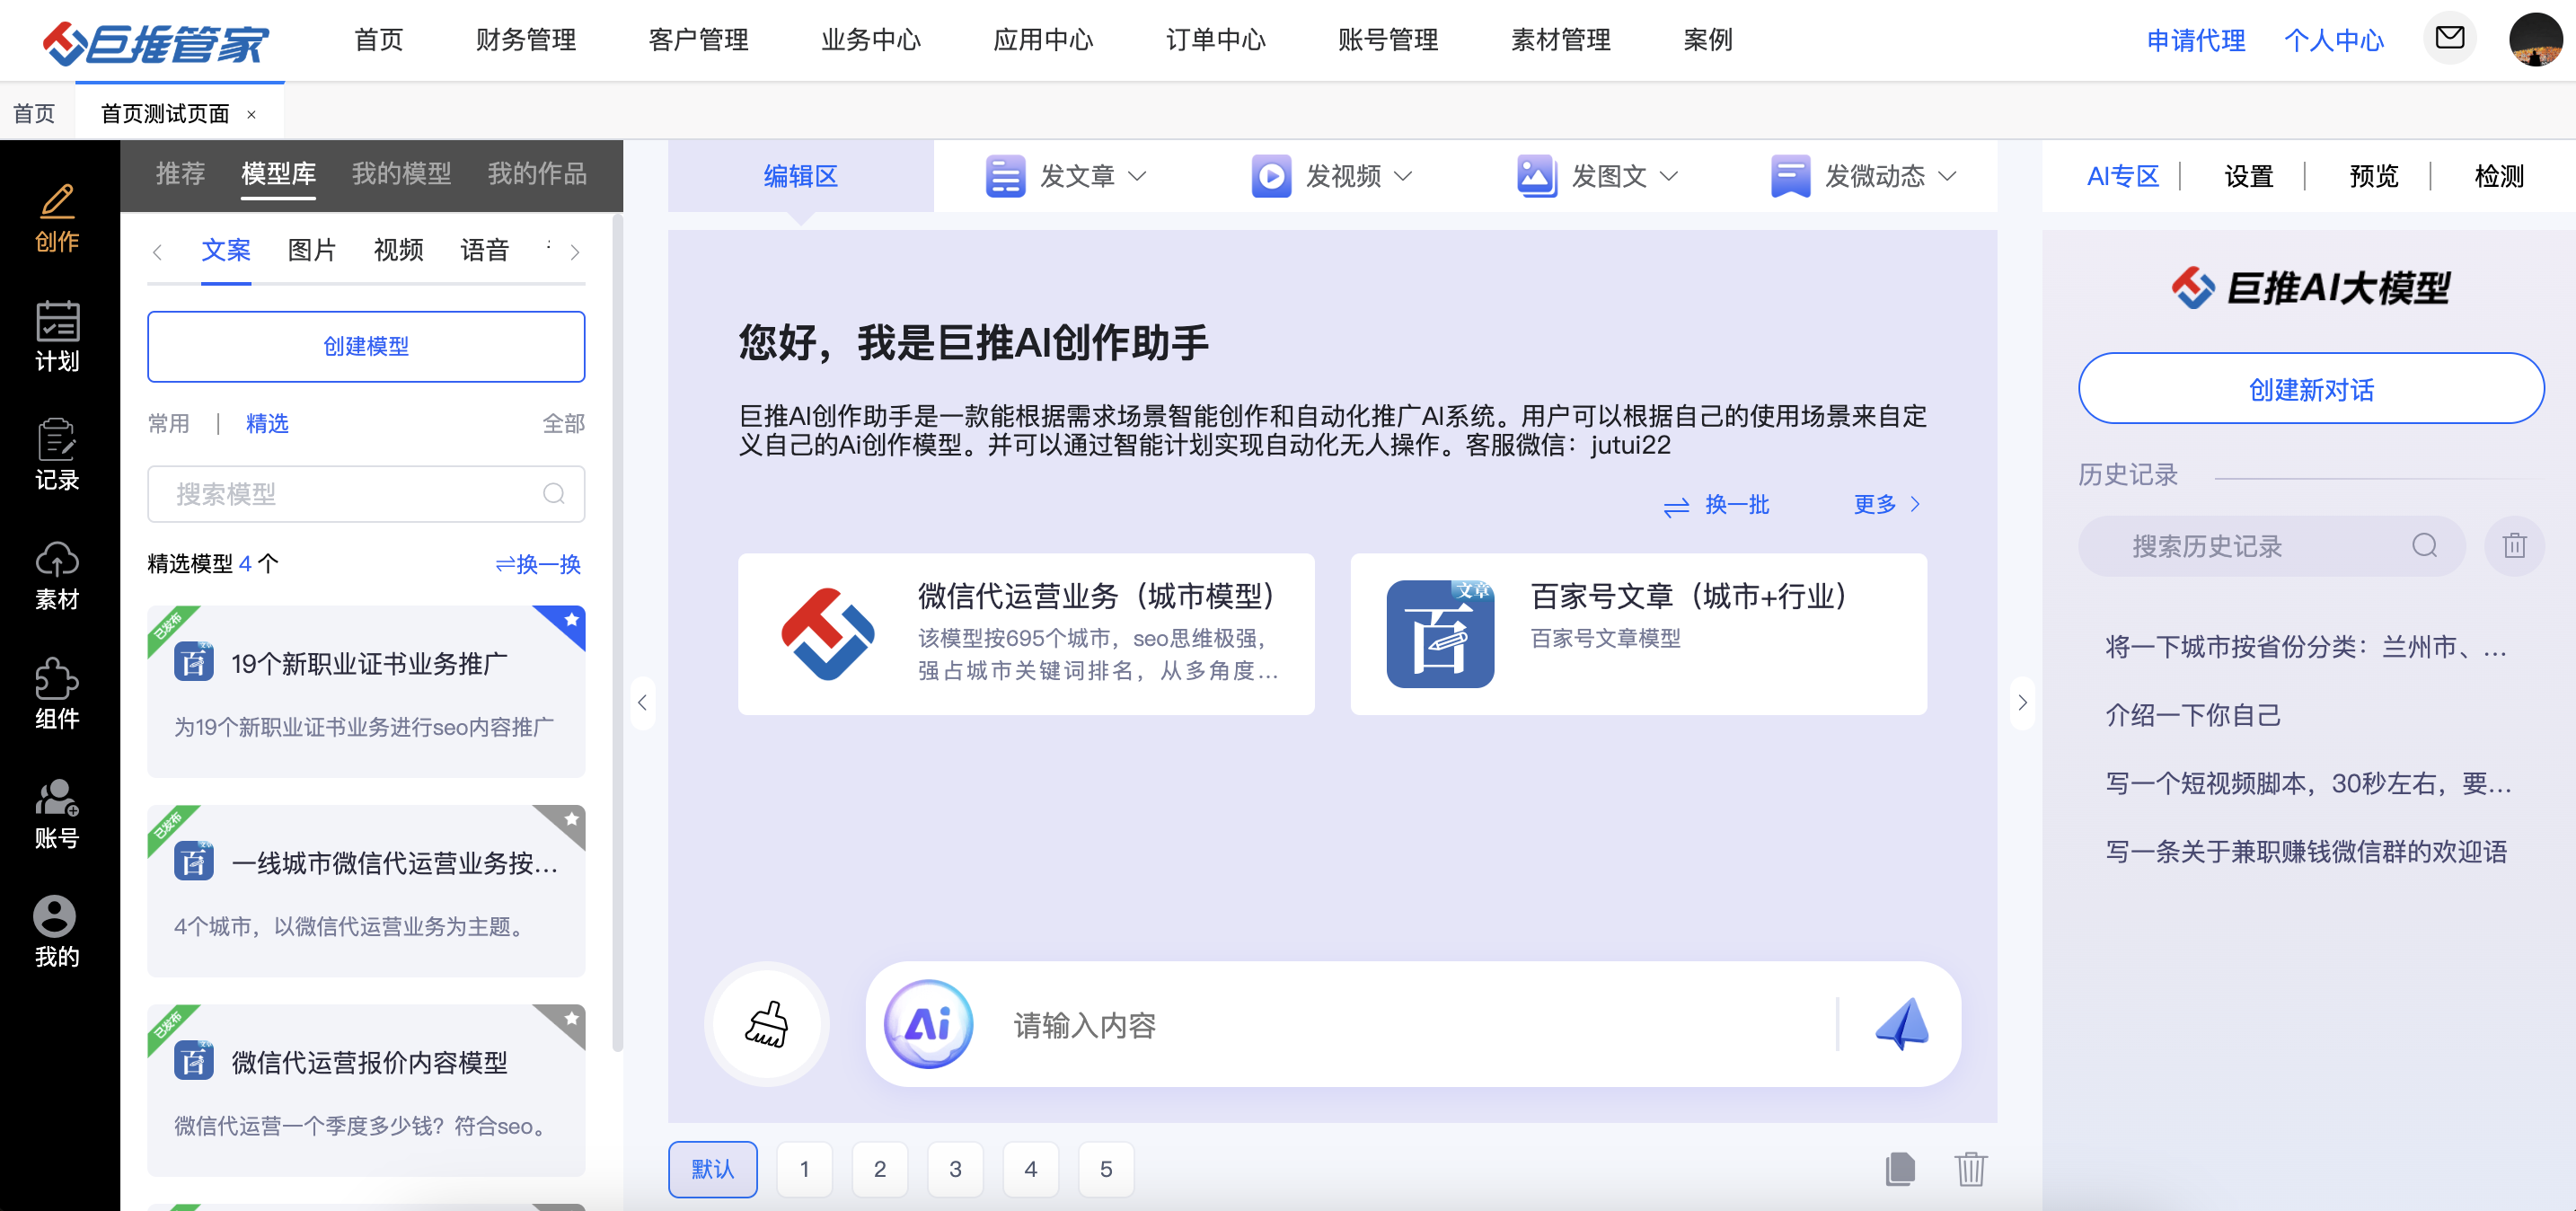Click the 搜索模型 input field
2576x1211 pixels.
pos(366,494)
